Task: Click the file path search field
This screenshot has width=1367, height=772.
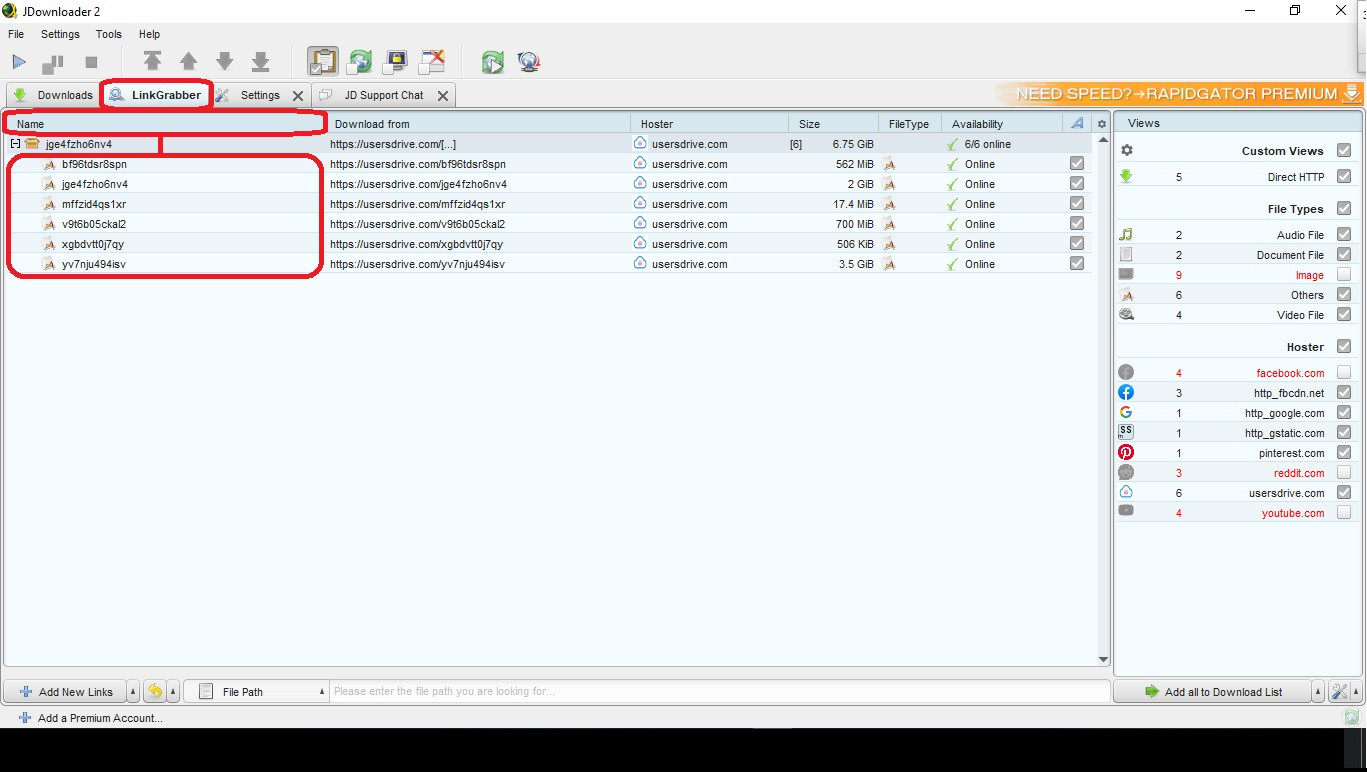Action: coord(720,691)
